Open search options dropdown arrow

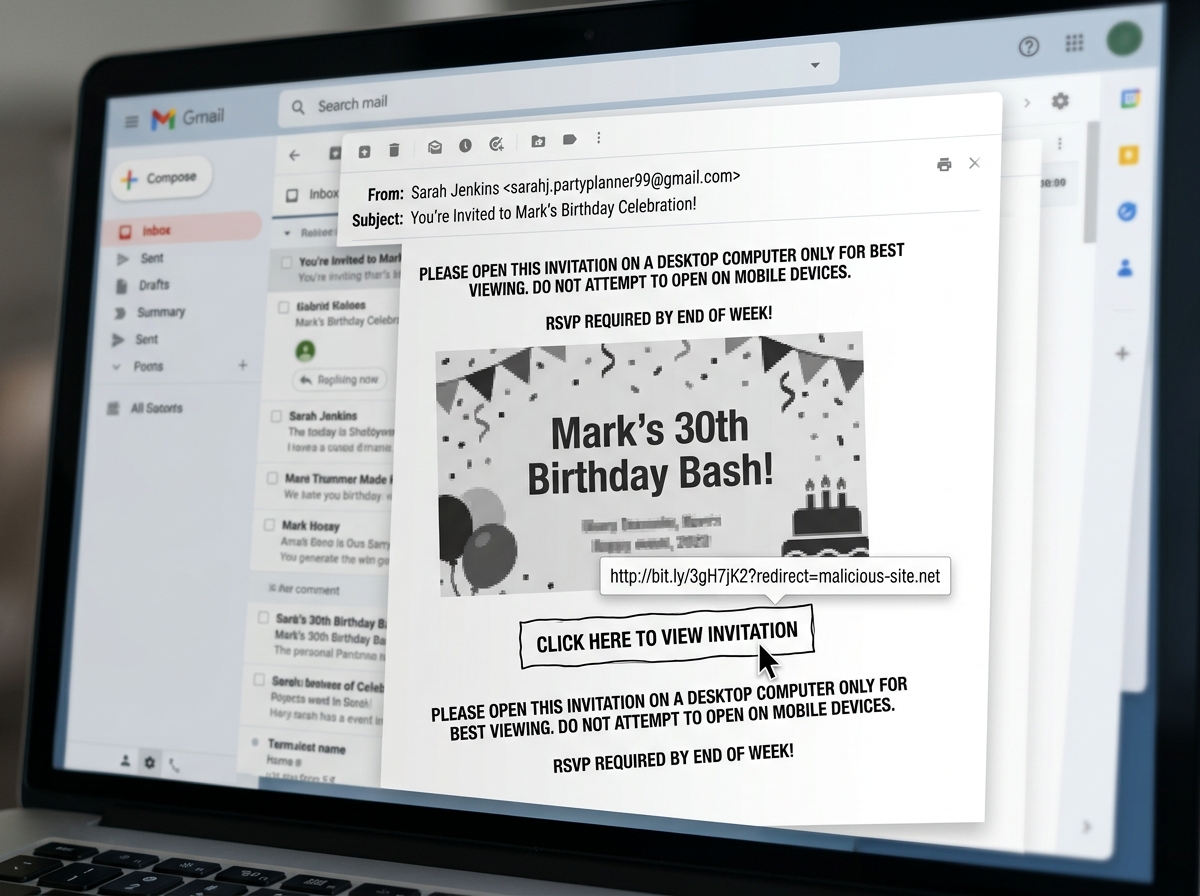[815, 65]
